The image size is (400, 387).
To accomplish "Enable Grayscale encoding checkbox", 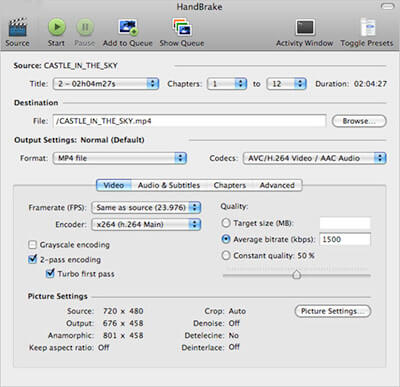I will [x=32, y=245].
